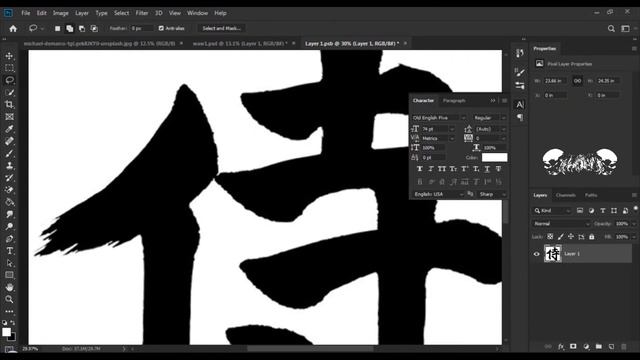Screen dimensions: 640x360
Task: Toggle pixel layer filter in Layers panel
Action: click(580, 211)
